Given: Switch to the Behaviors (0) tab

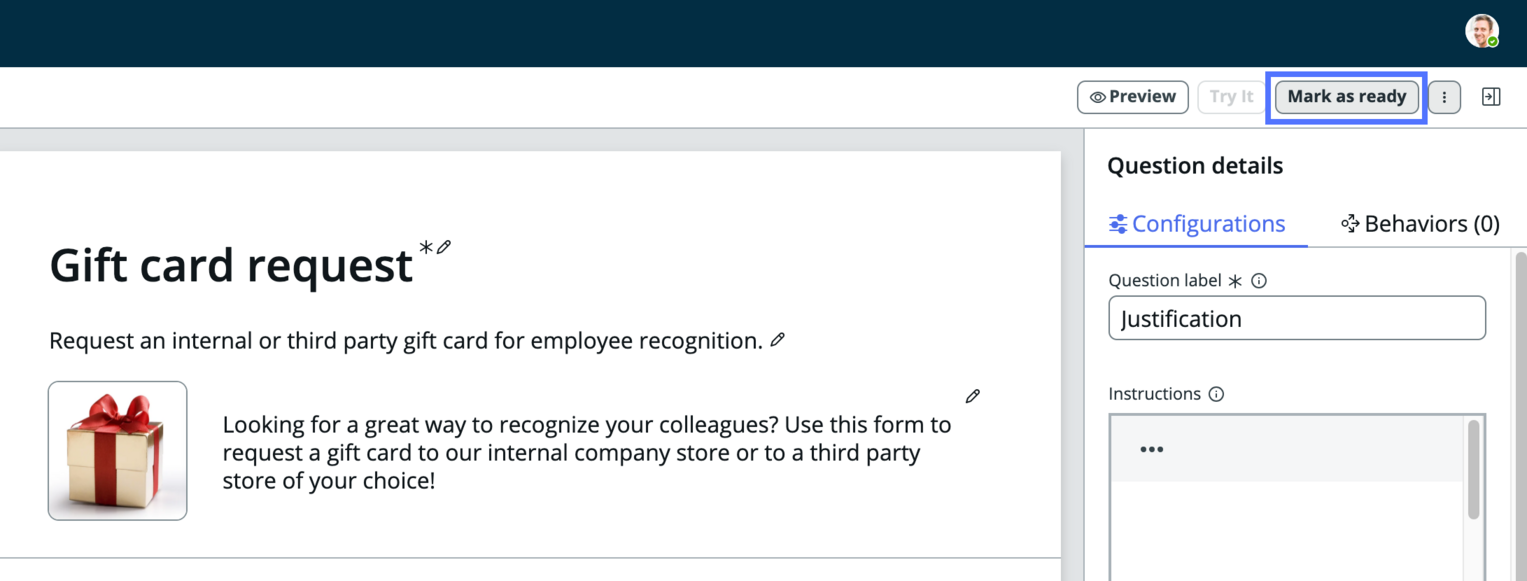Looking at the screenshot, I should [1420, 224].
